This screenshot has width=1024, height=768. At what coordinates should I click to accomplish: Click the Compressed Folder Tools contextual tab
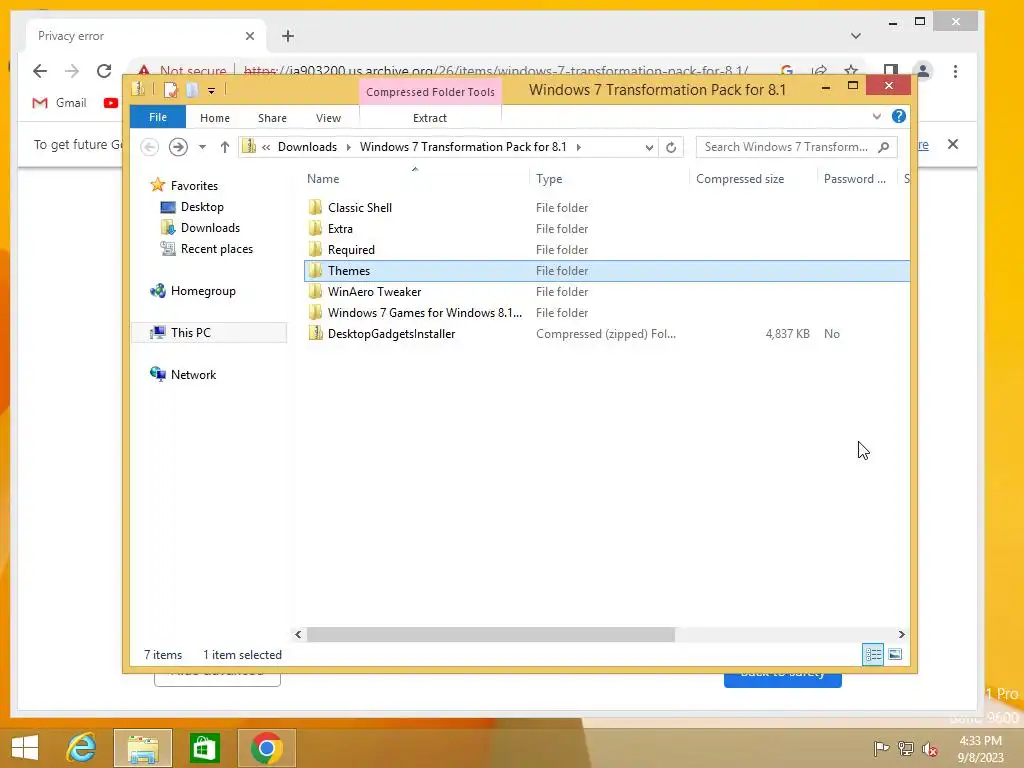(430, 92)
